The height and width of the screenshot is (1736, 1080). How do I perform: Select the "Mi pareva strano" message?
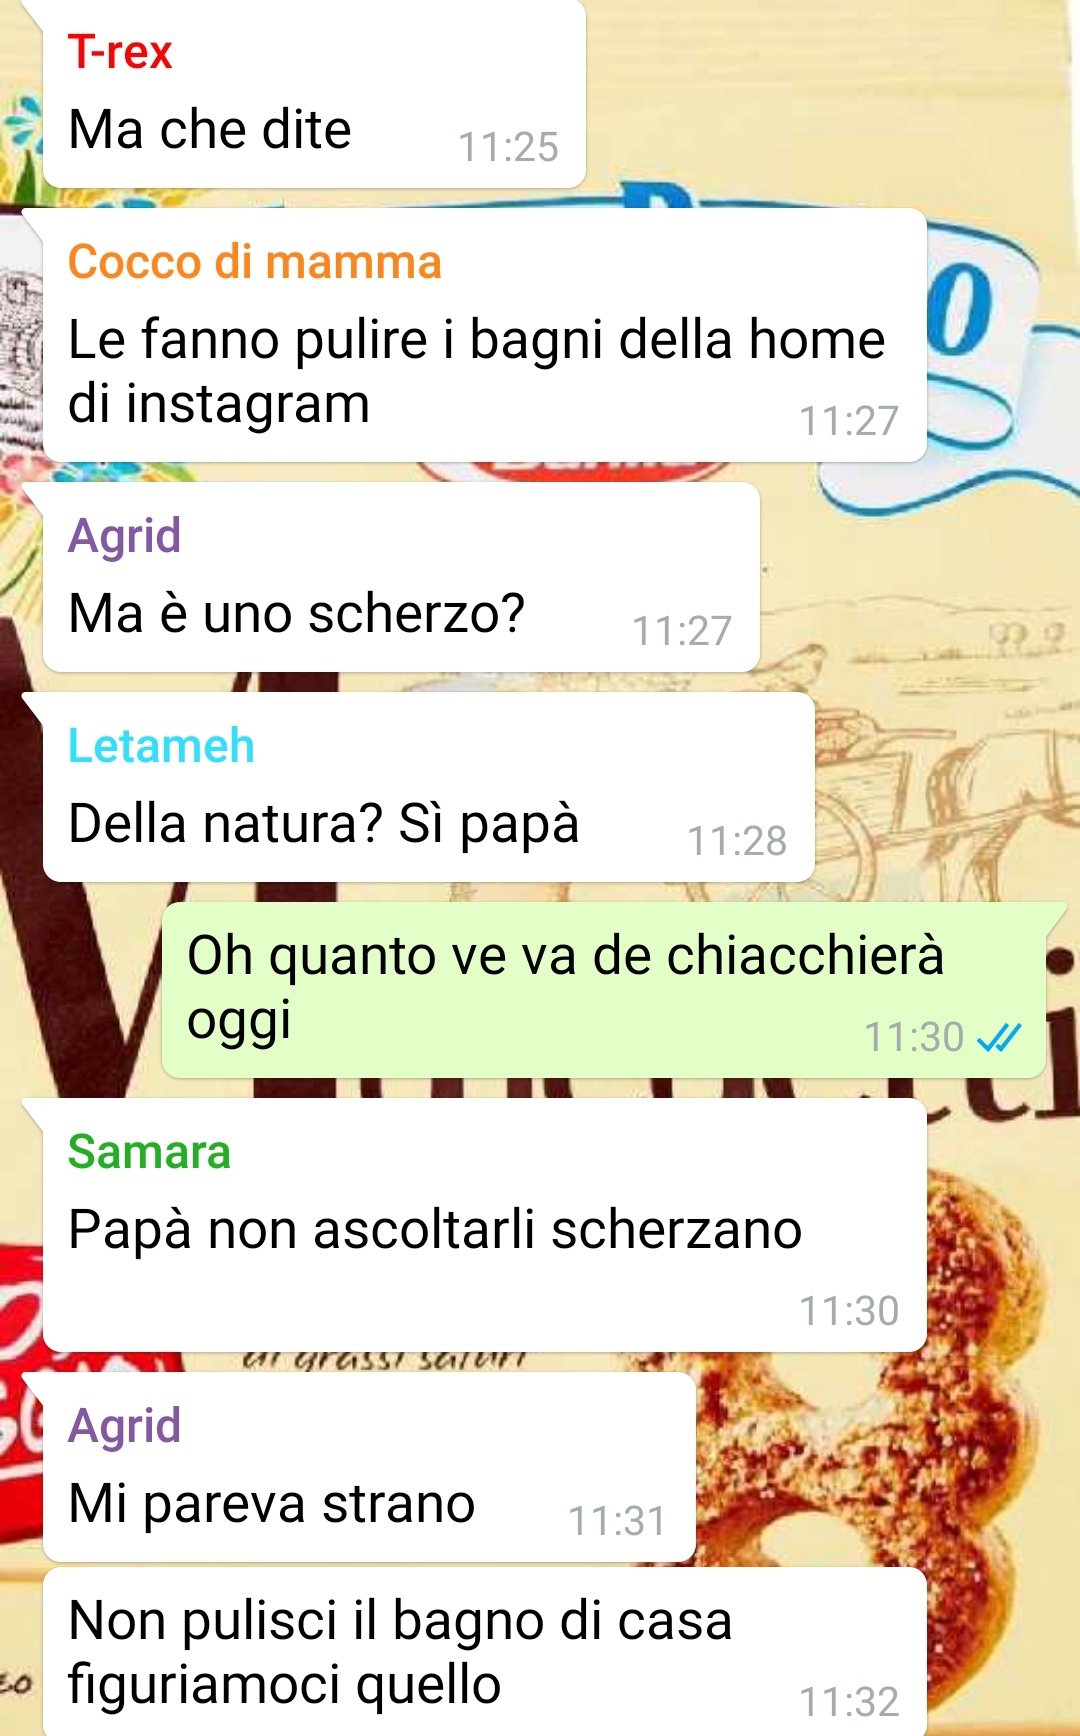tap(369, 1467)
